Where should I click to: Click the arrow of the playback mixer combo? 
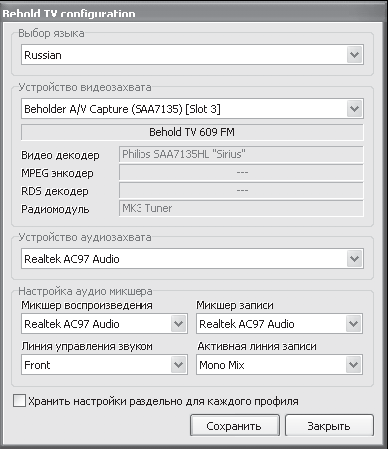(178, 324)
